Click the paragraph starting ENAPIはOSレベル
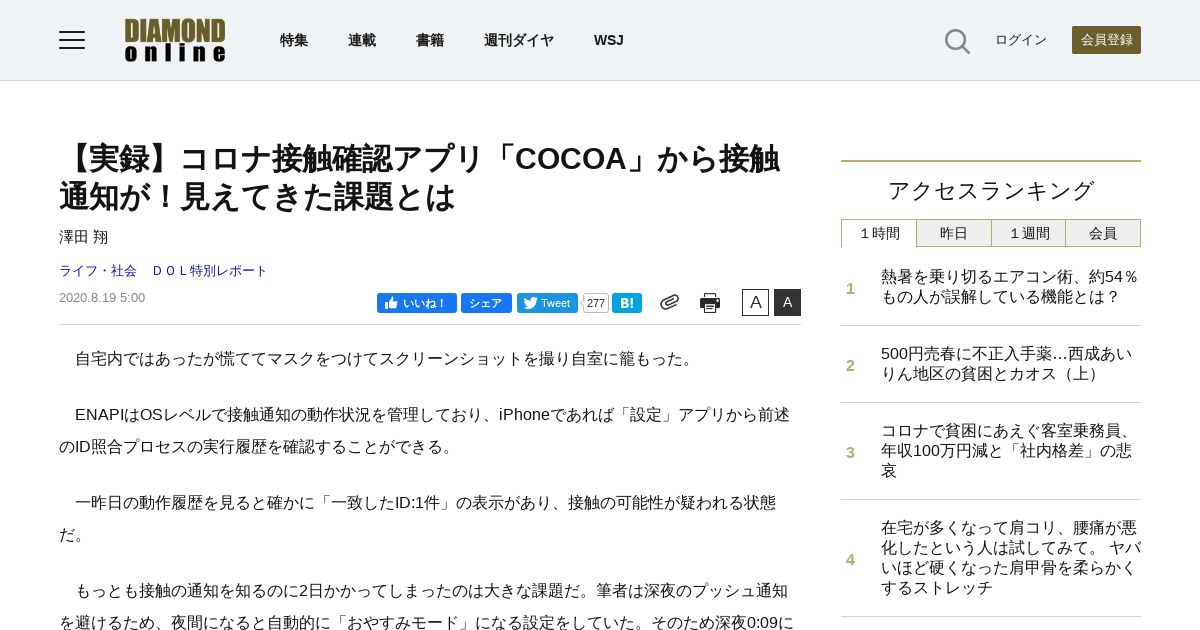1200x630 pixels. tap(425, 431)
